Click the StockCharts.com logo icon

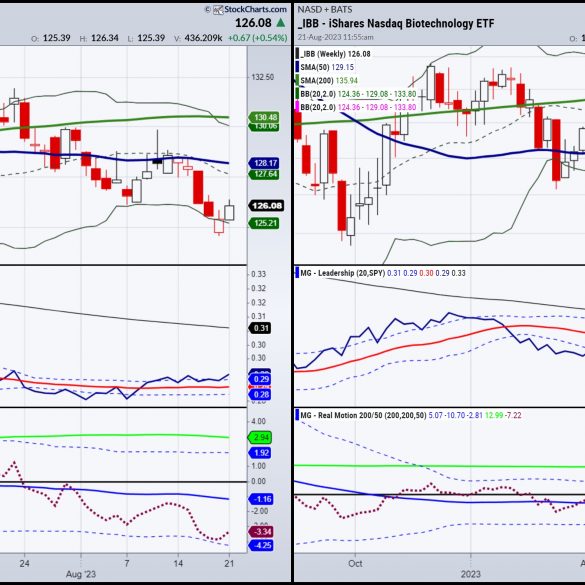tap(218, 10)
